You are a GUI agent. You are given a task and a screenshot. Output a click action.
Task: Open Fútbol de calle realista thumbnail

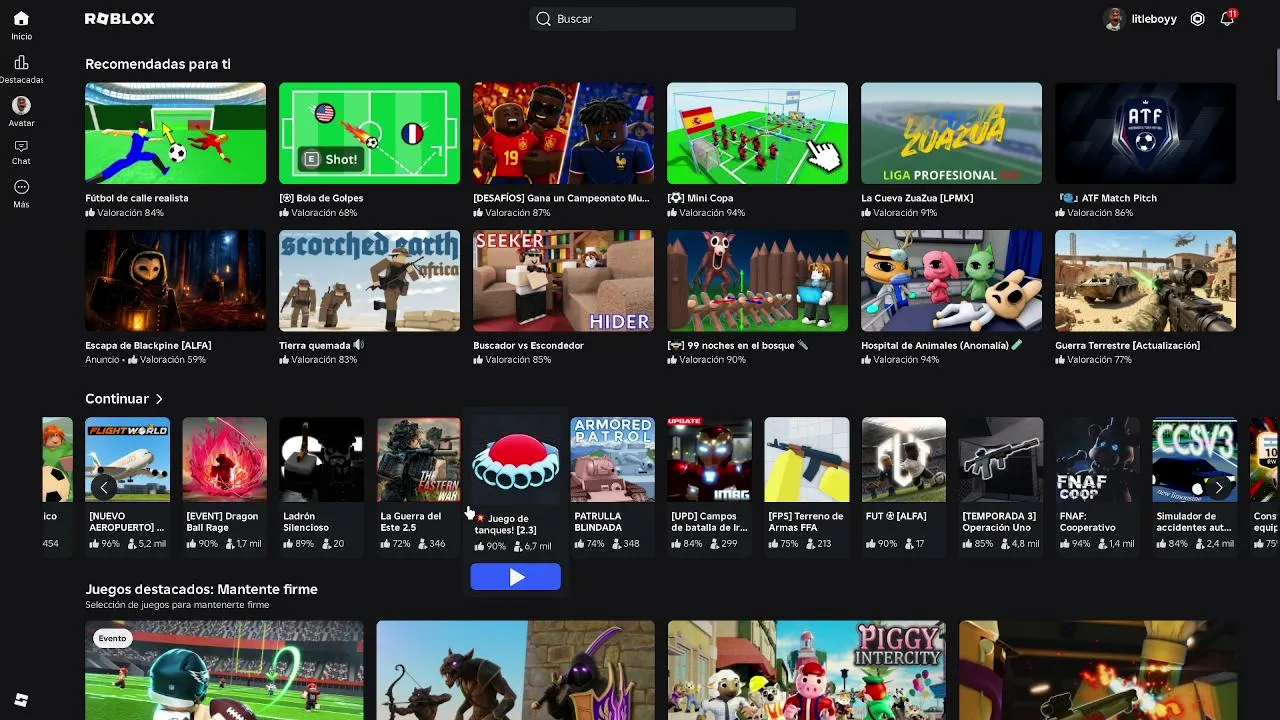pos(175,133)
